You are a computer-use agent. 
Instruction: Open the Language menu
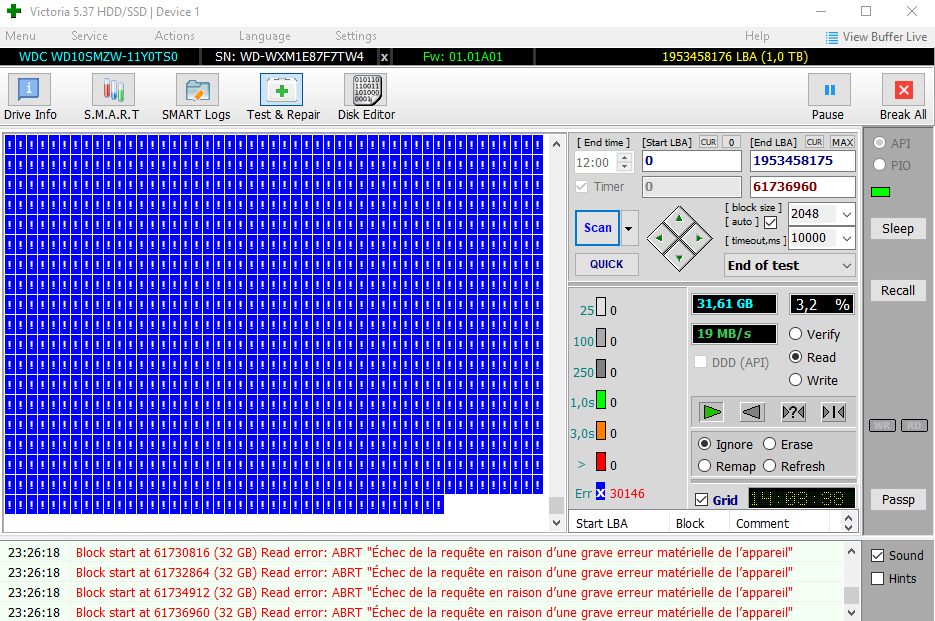(x=265, y=36)
